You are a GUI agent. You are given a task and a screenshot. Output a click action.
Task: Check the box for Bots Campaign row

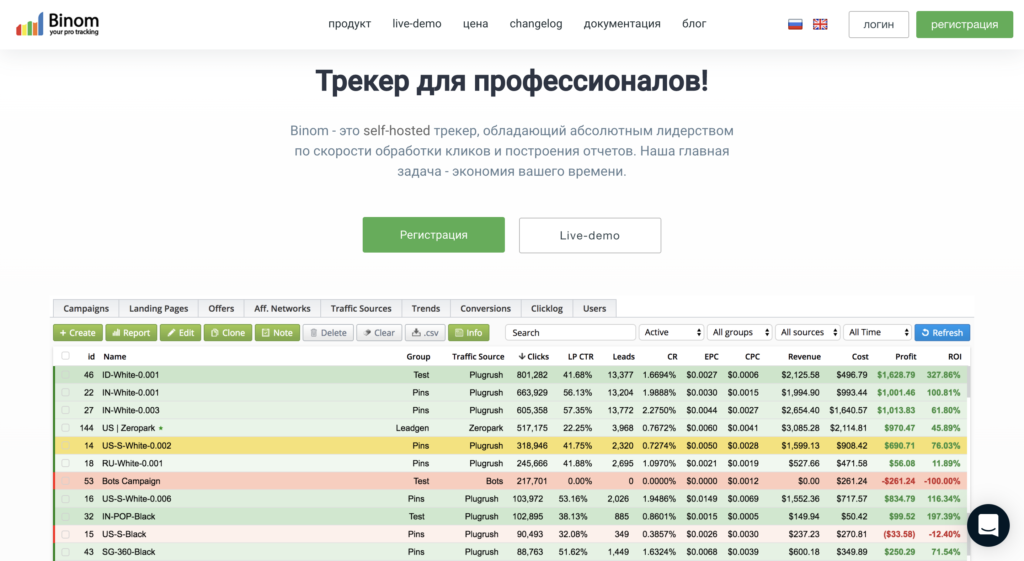tap(65, 481)
